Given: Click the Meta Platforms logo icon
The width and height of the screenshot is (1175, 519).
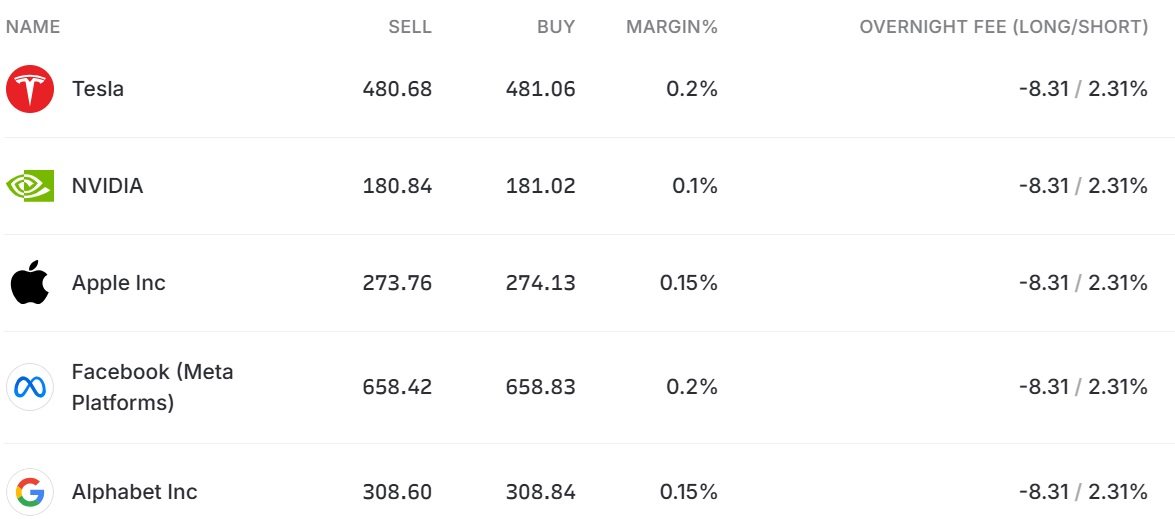Looking at the screenshot, I should tap(30, 387).
